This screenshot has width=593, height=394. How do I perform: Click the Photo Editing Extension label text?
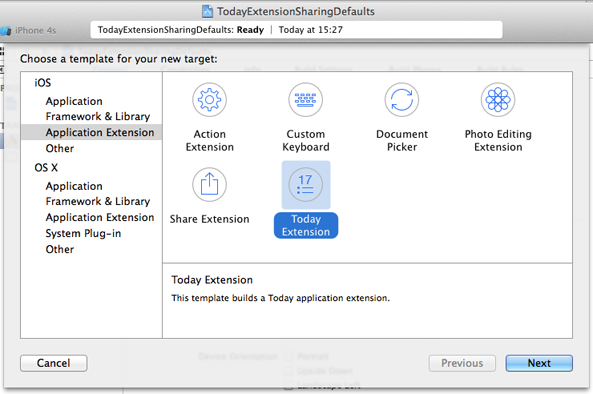click(498, 141)
